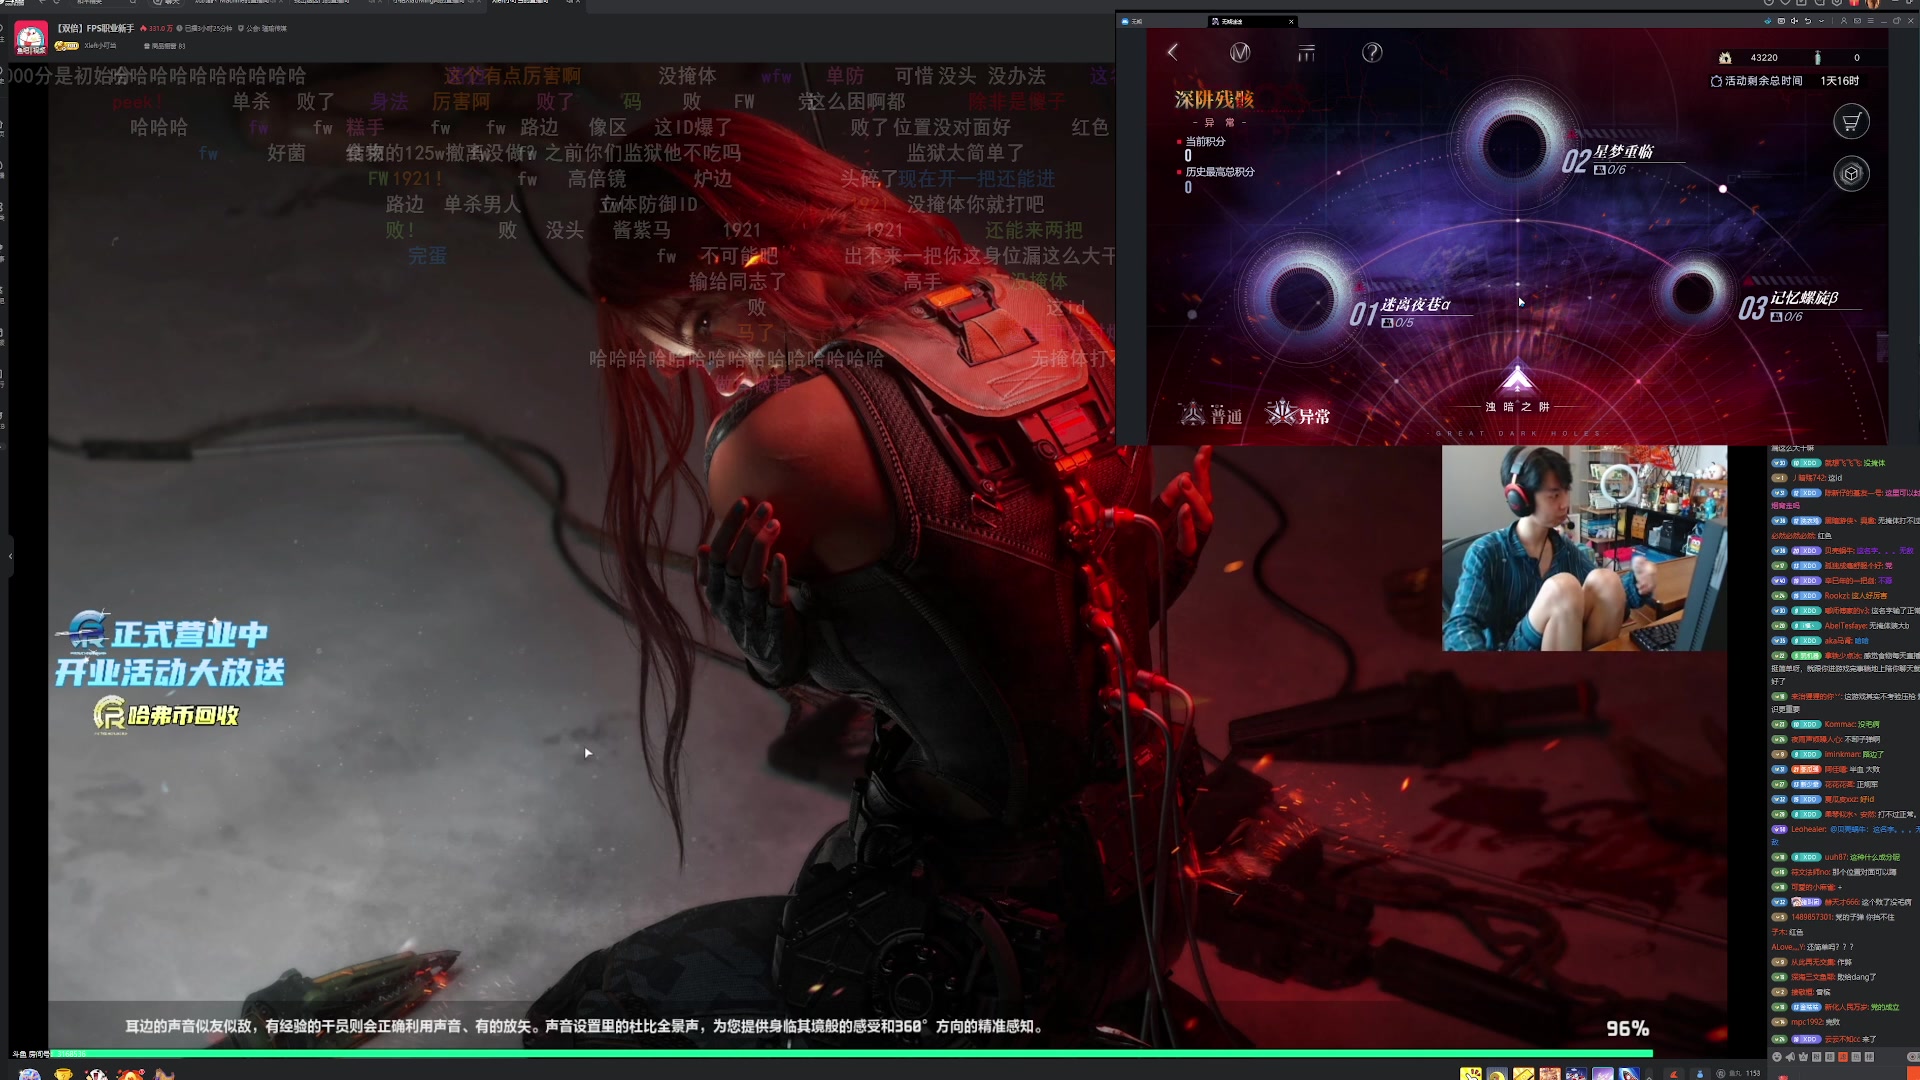Seek on the green stream progress bar
Screen dimensions: 1920x1080
(x=850, y=1053)
